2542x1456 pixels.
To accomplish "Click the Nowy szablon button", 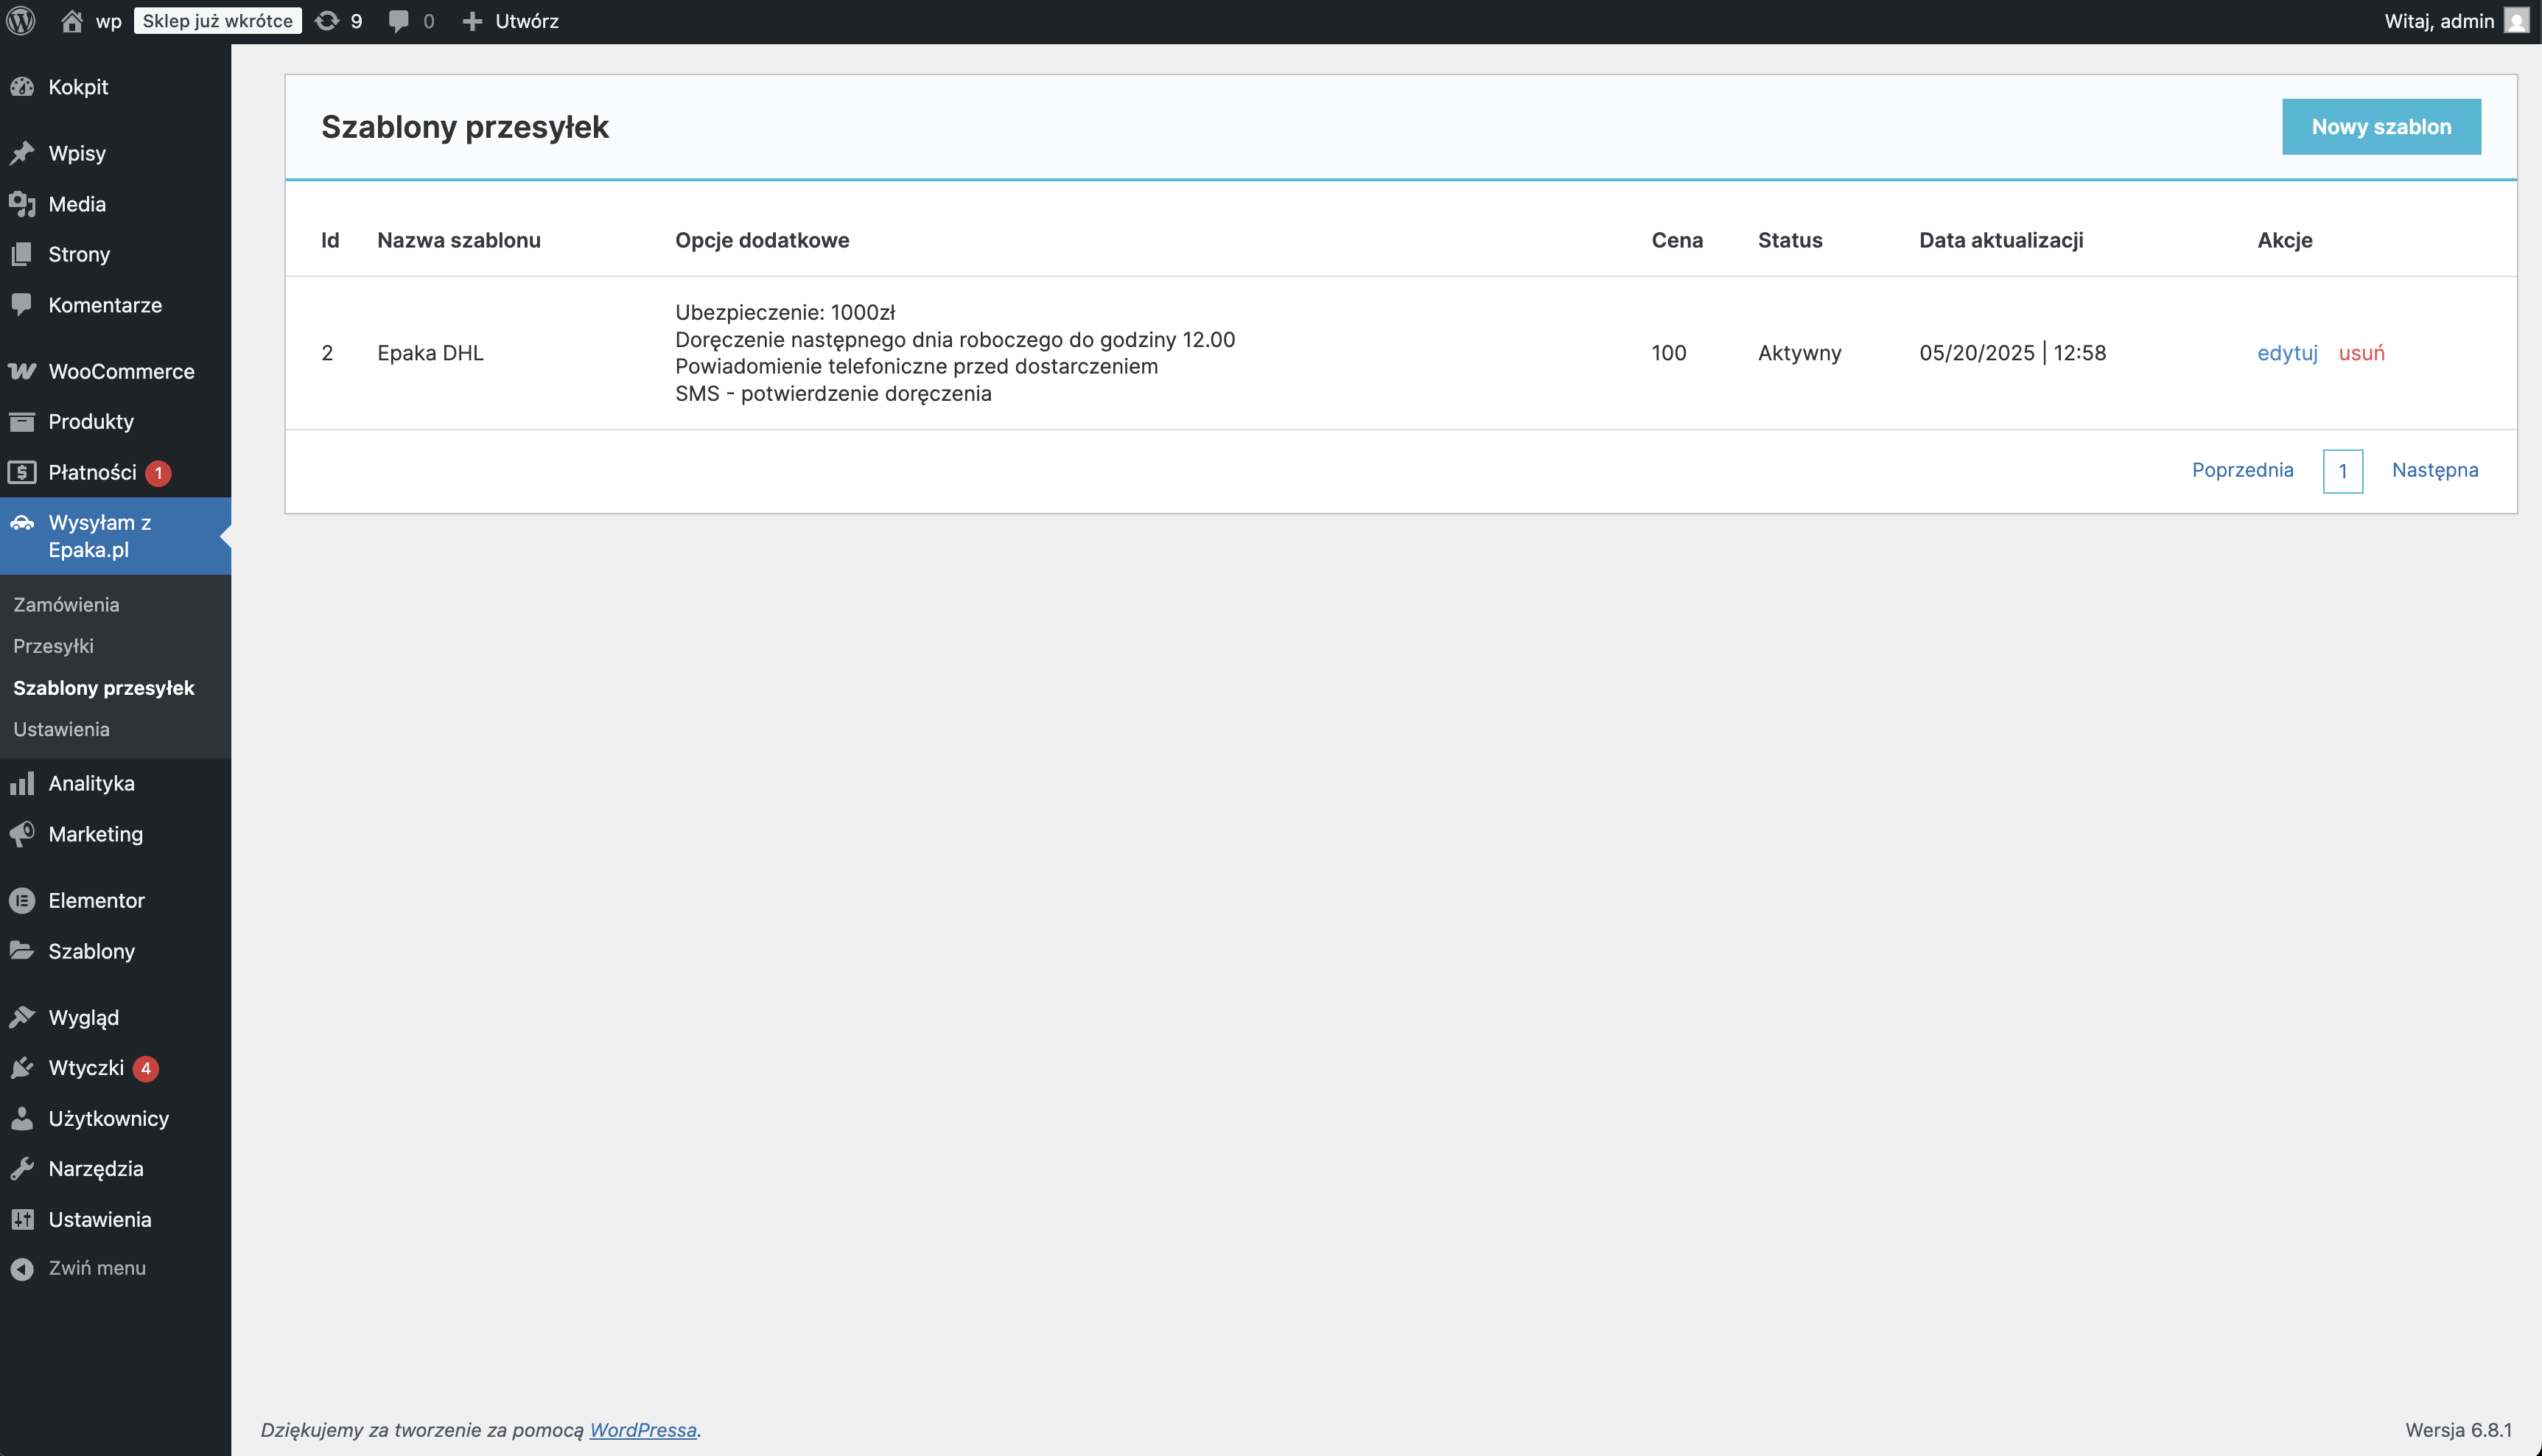I will [x=2381, y=127].
